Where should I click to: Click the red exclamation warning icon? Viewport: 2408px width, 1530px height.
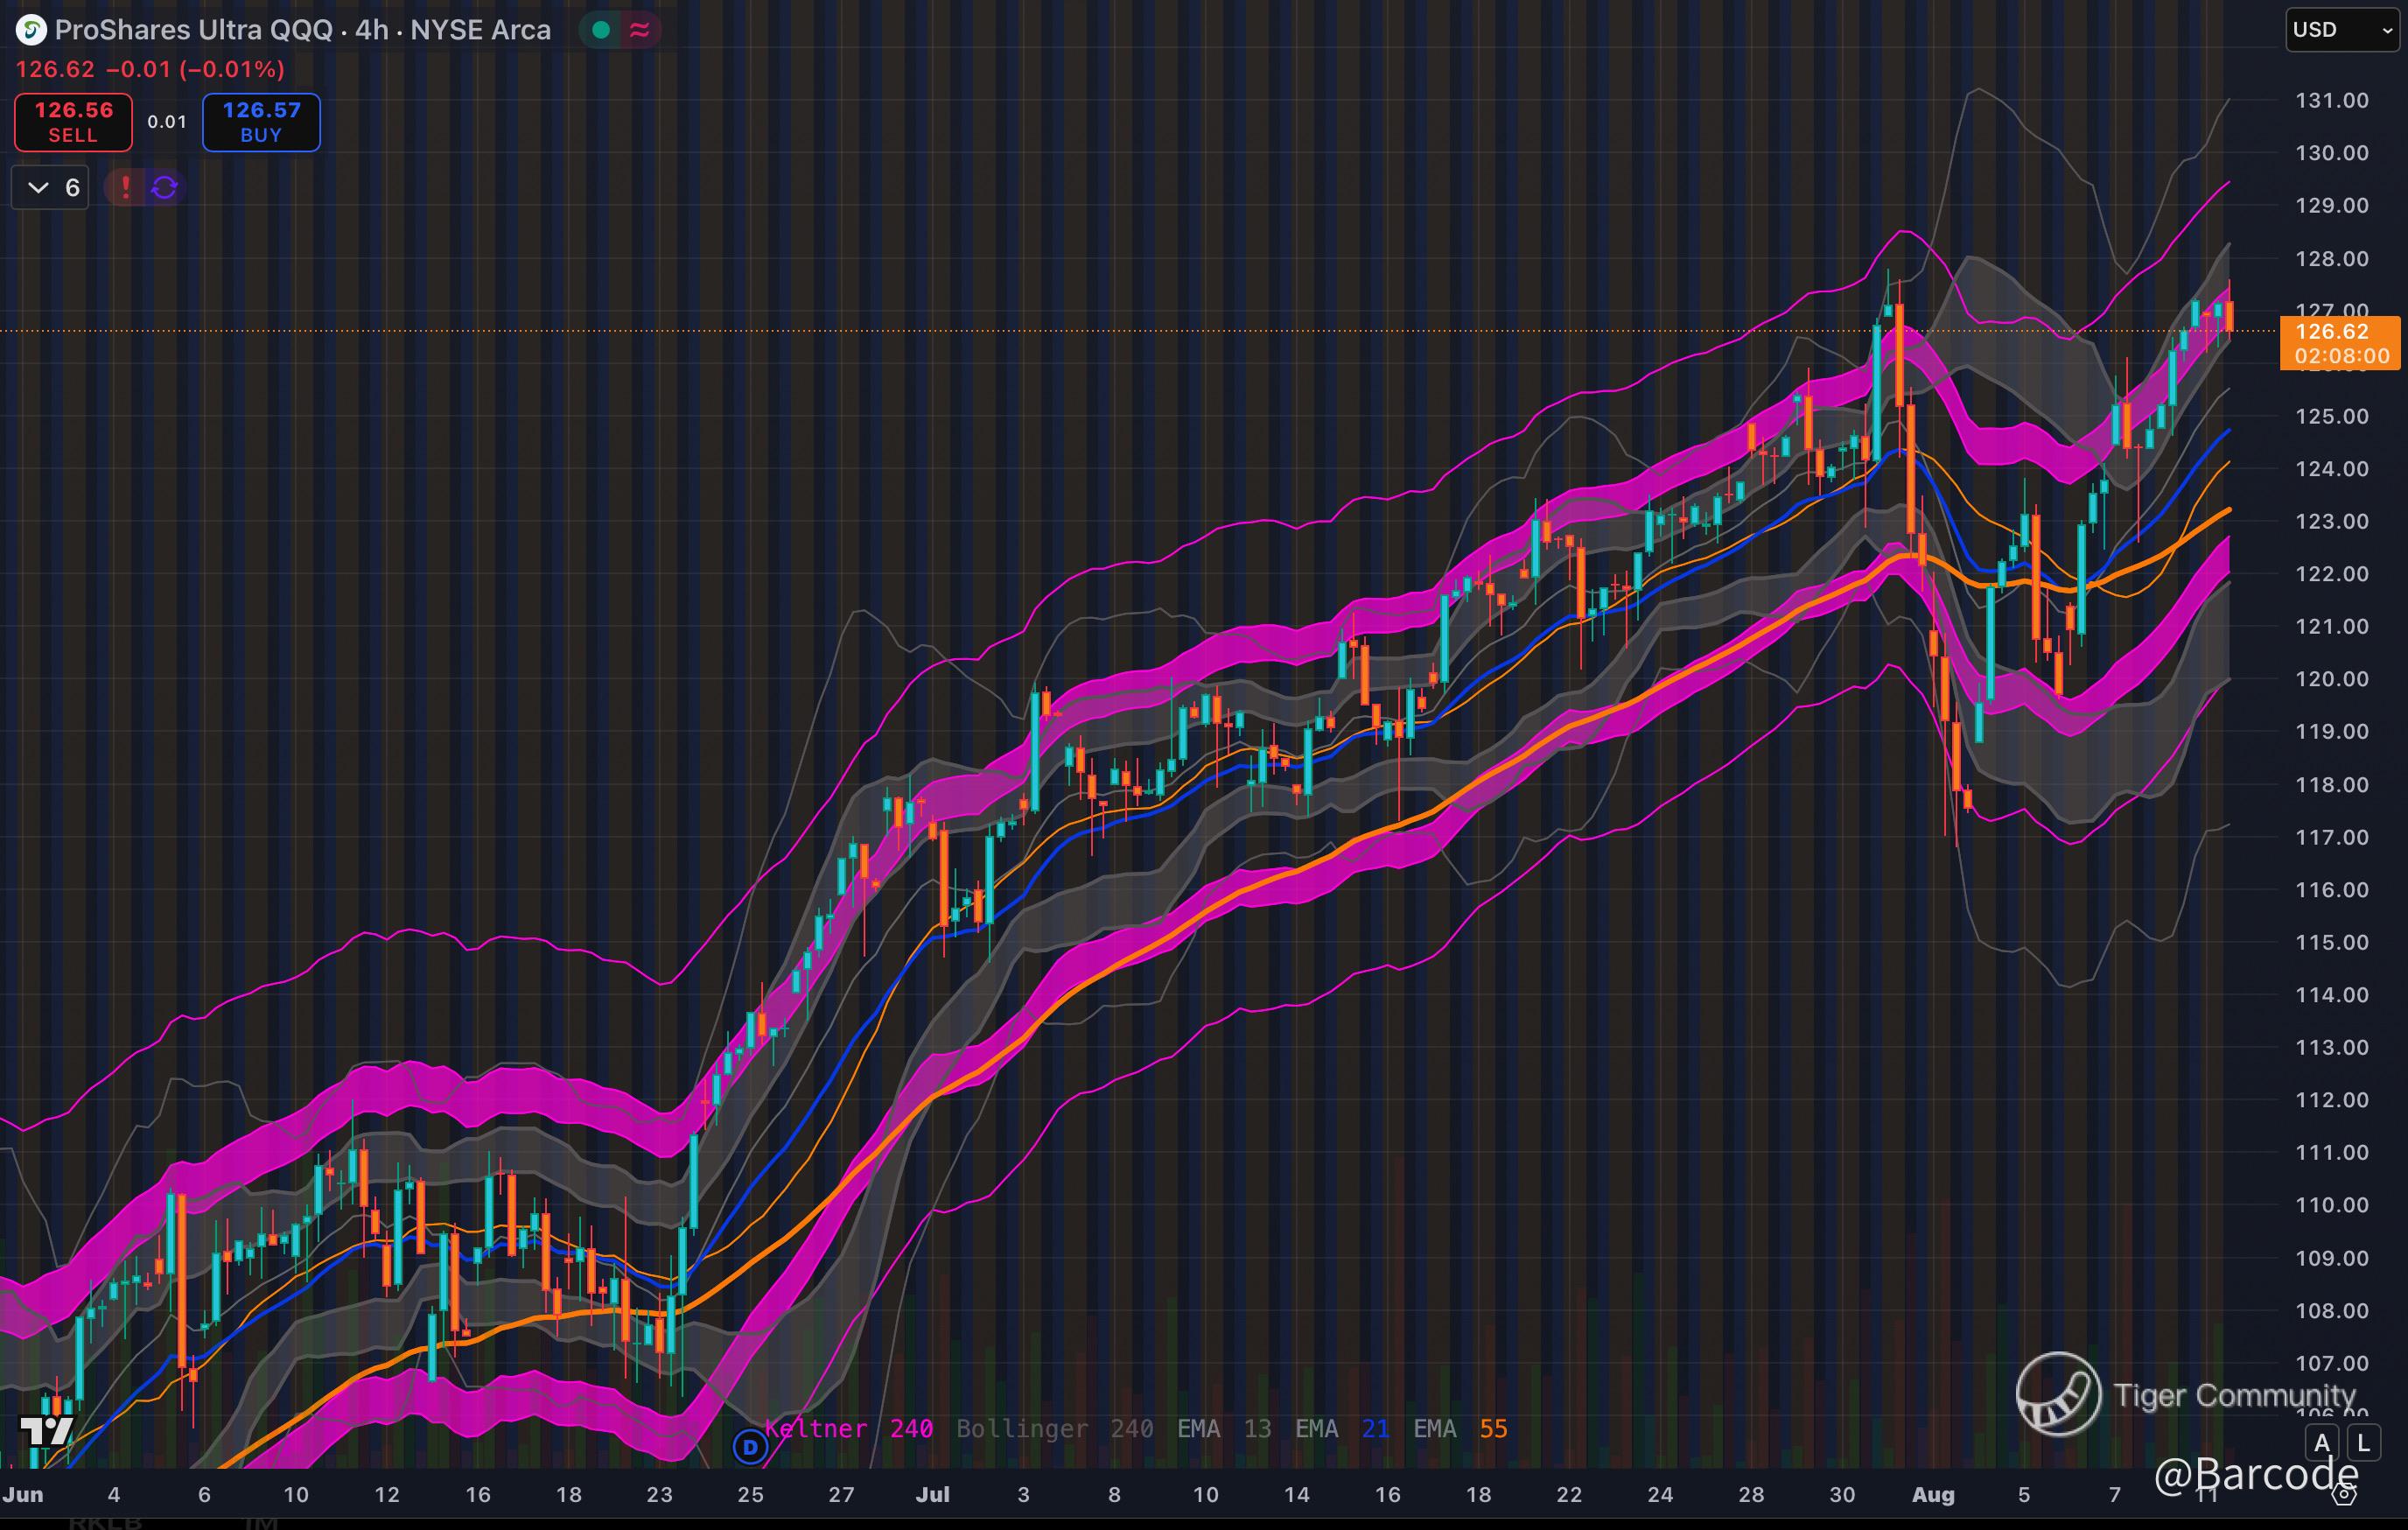(125, 187)
